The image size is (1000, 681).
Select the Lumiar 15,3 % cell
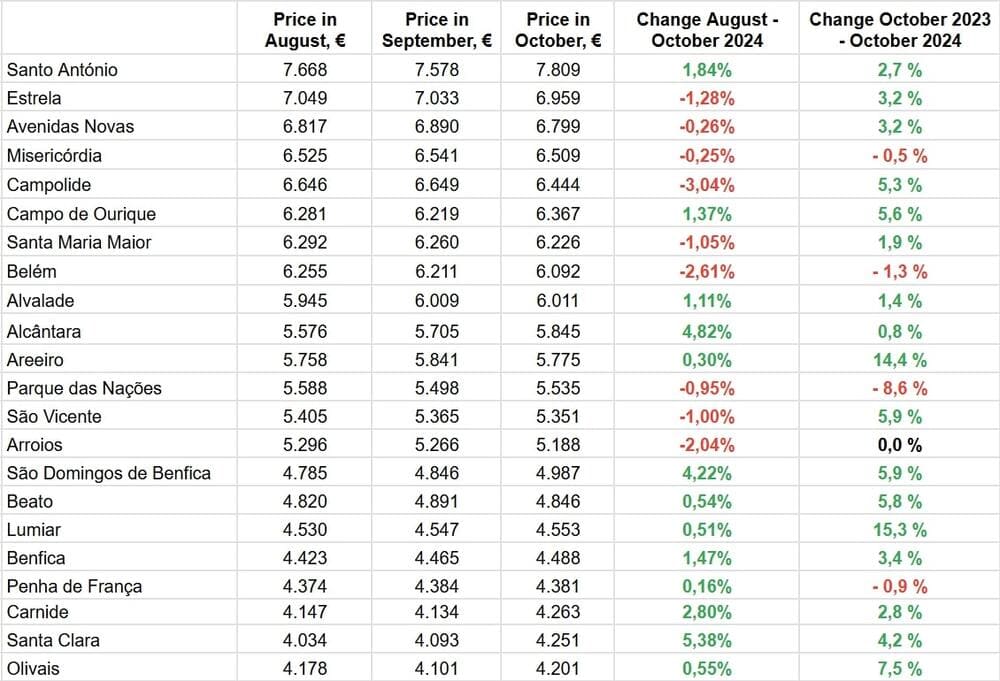coord(899,530)
